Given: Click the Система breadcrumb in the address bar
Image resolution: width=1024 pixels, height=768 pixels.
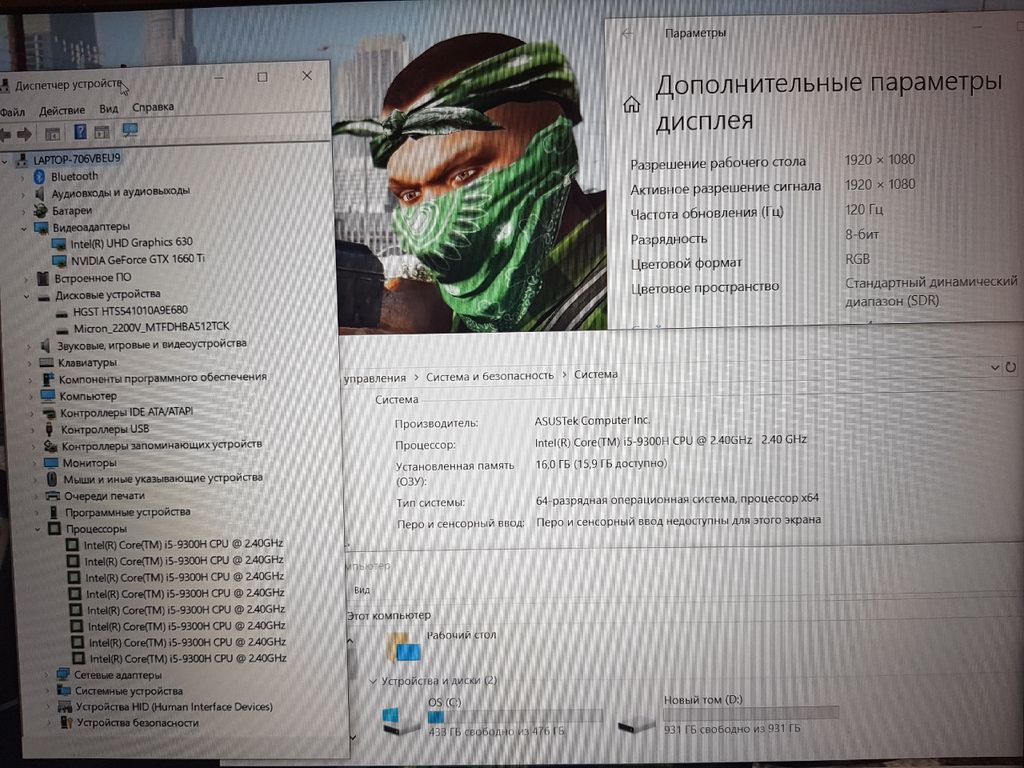Looking at the screenshot, I should 596,374.
